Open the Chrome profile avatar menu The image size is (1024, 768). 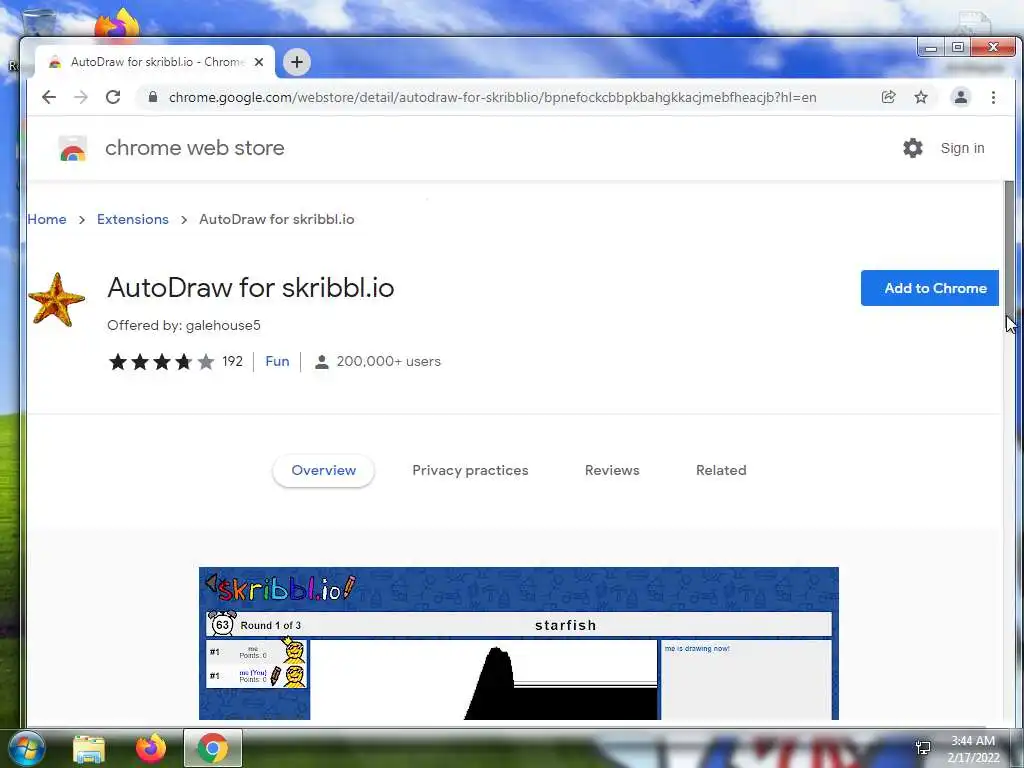point(961,97)
